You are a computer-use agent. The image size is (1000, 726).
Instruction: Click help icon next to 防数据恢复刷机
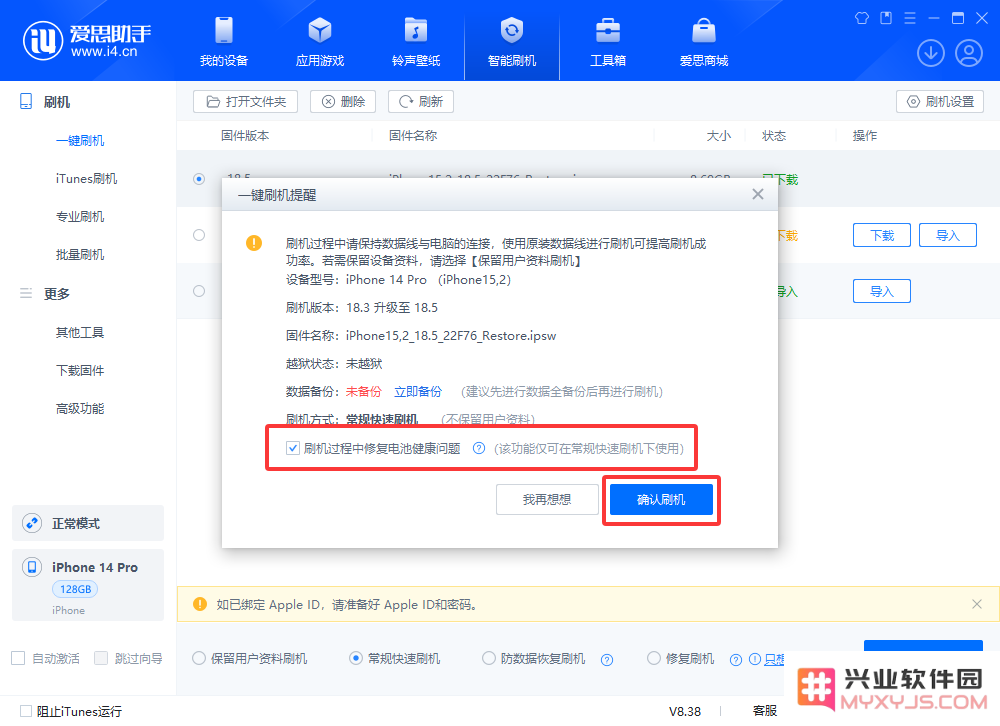tap(607, 660)
